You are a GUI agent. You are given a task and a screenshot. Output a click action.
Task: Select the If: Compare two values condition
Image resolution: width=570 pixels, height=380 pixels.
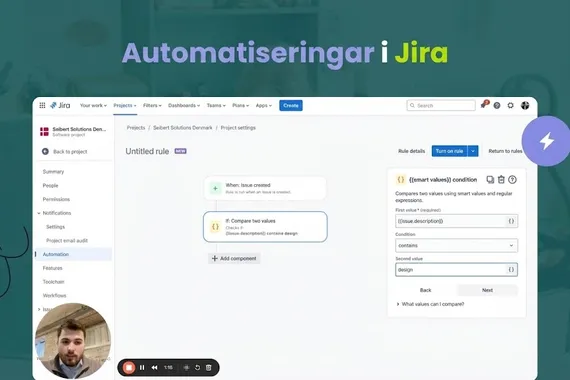(x=265, y=227)
